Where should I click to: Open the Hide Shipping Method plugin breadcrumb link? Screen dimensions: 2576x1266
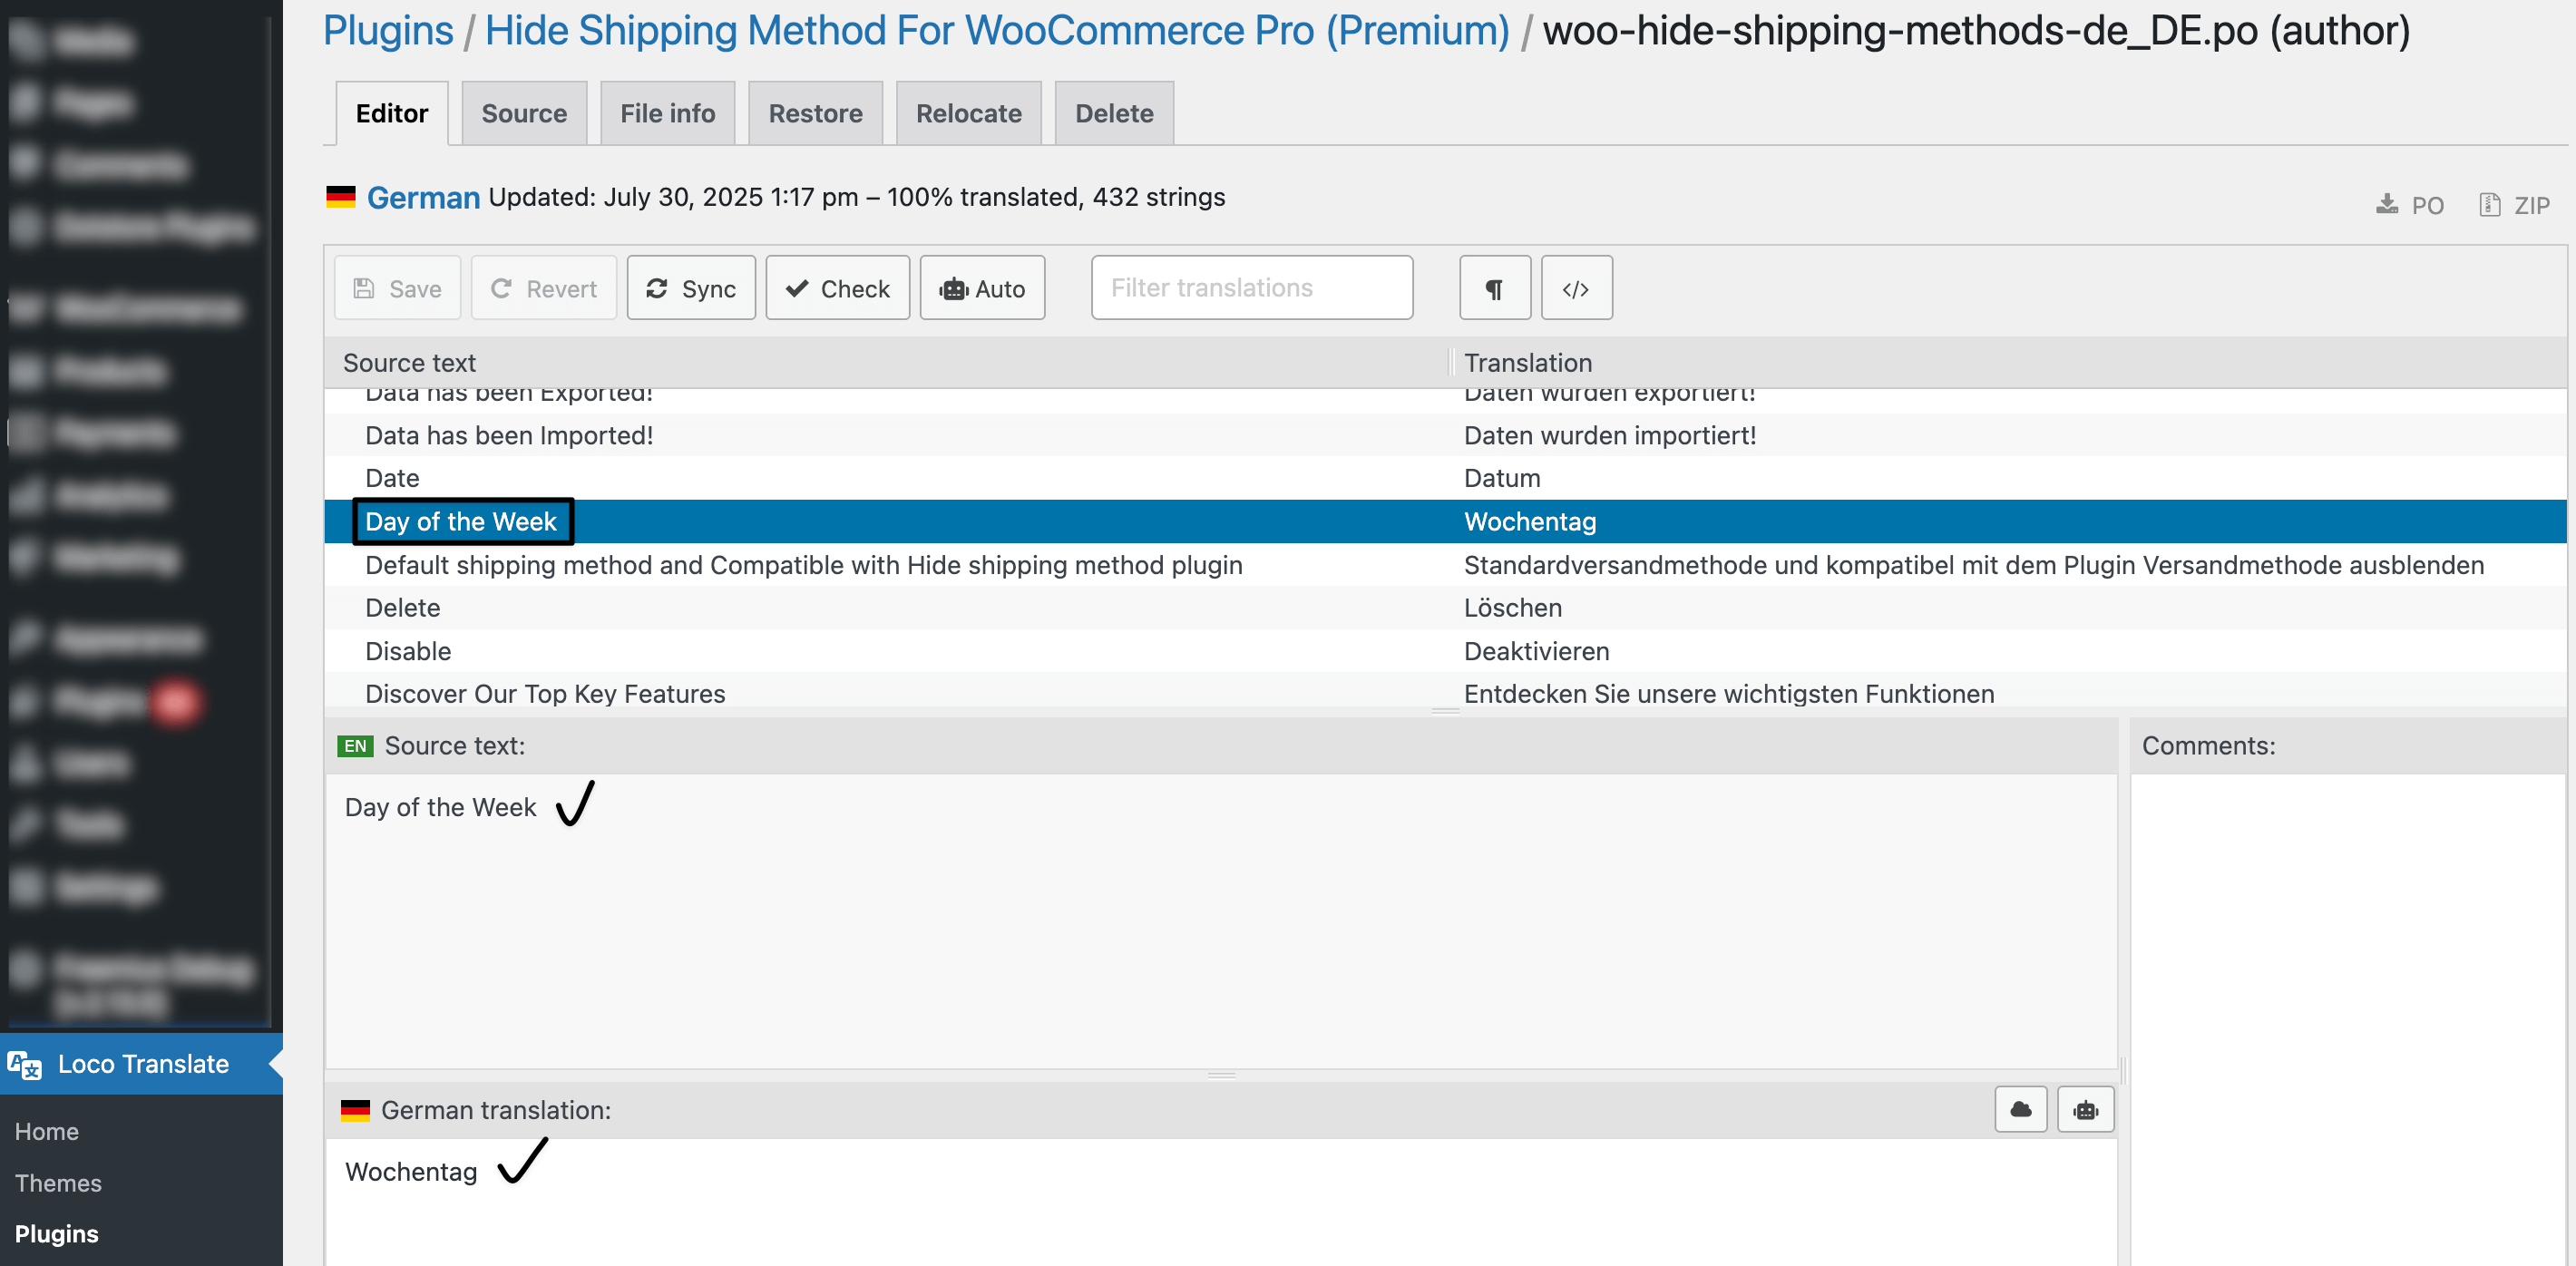[x=997, y=30]
